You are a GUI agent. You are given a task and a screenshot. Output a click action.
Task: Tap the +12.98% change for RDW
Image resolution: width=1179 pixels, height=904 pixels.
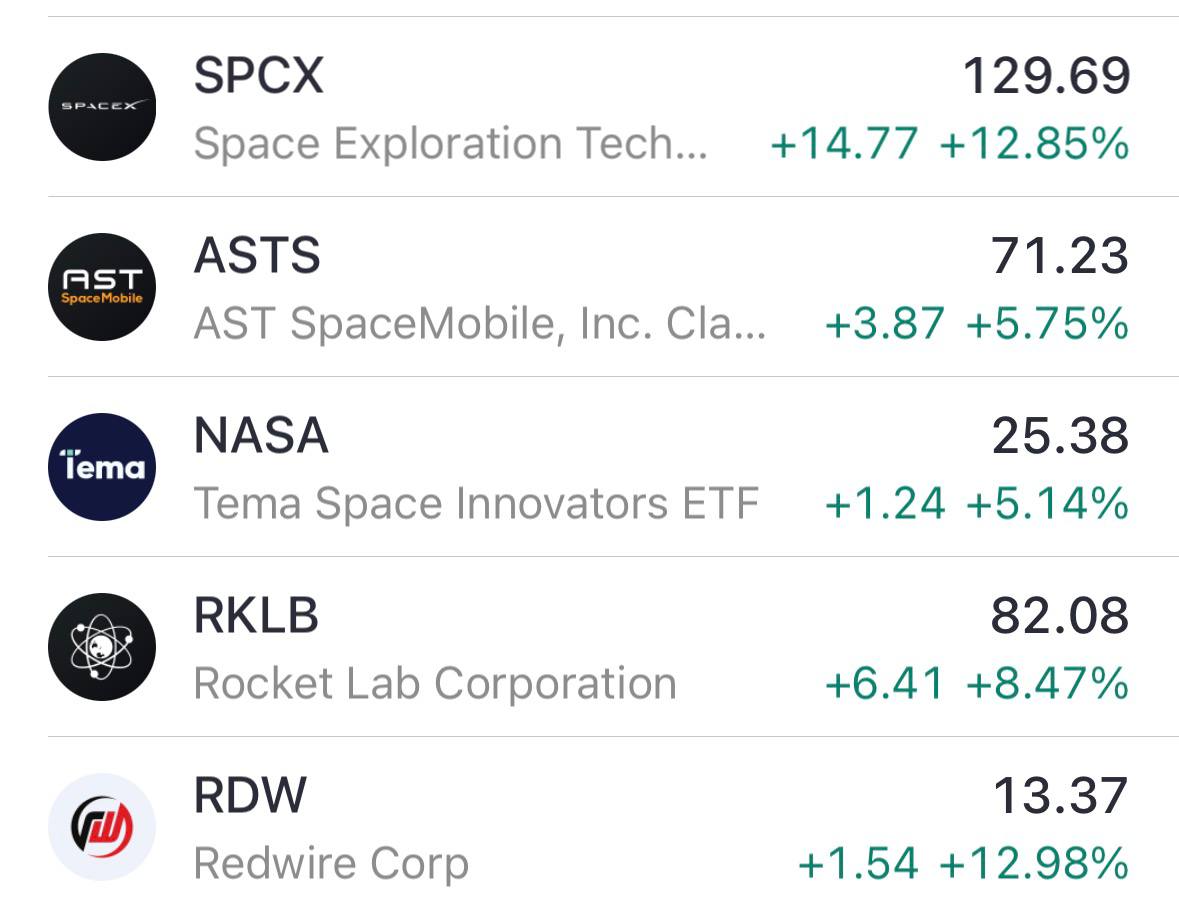click(x=1035, y=863)
